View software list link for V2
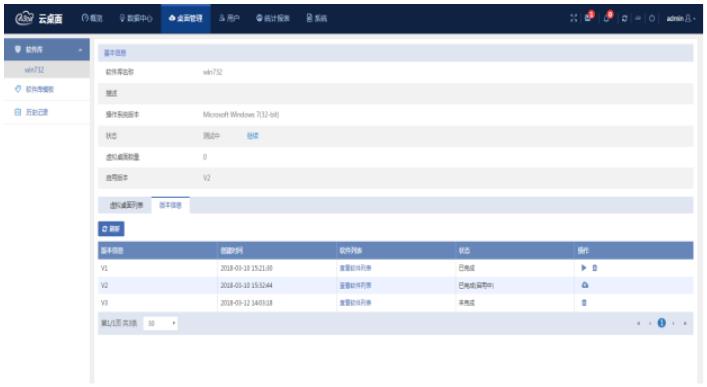The height and width of the screenshot is (387, 707). [355, 286]
